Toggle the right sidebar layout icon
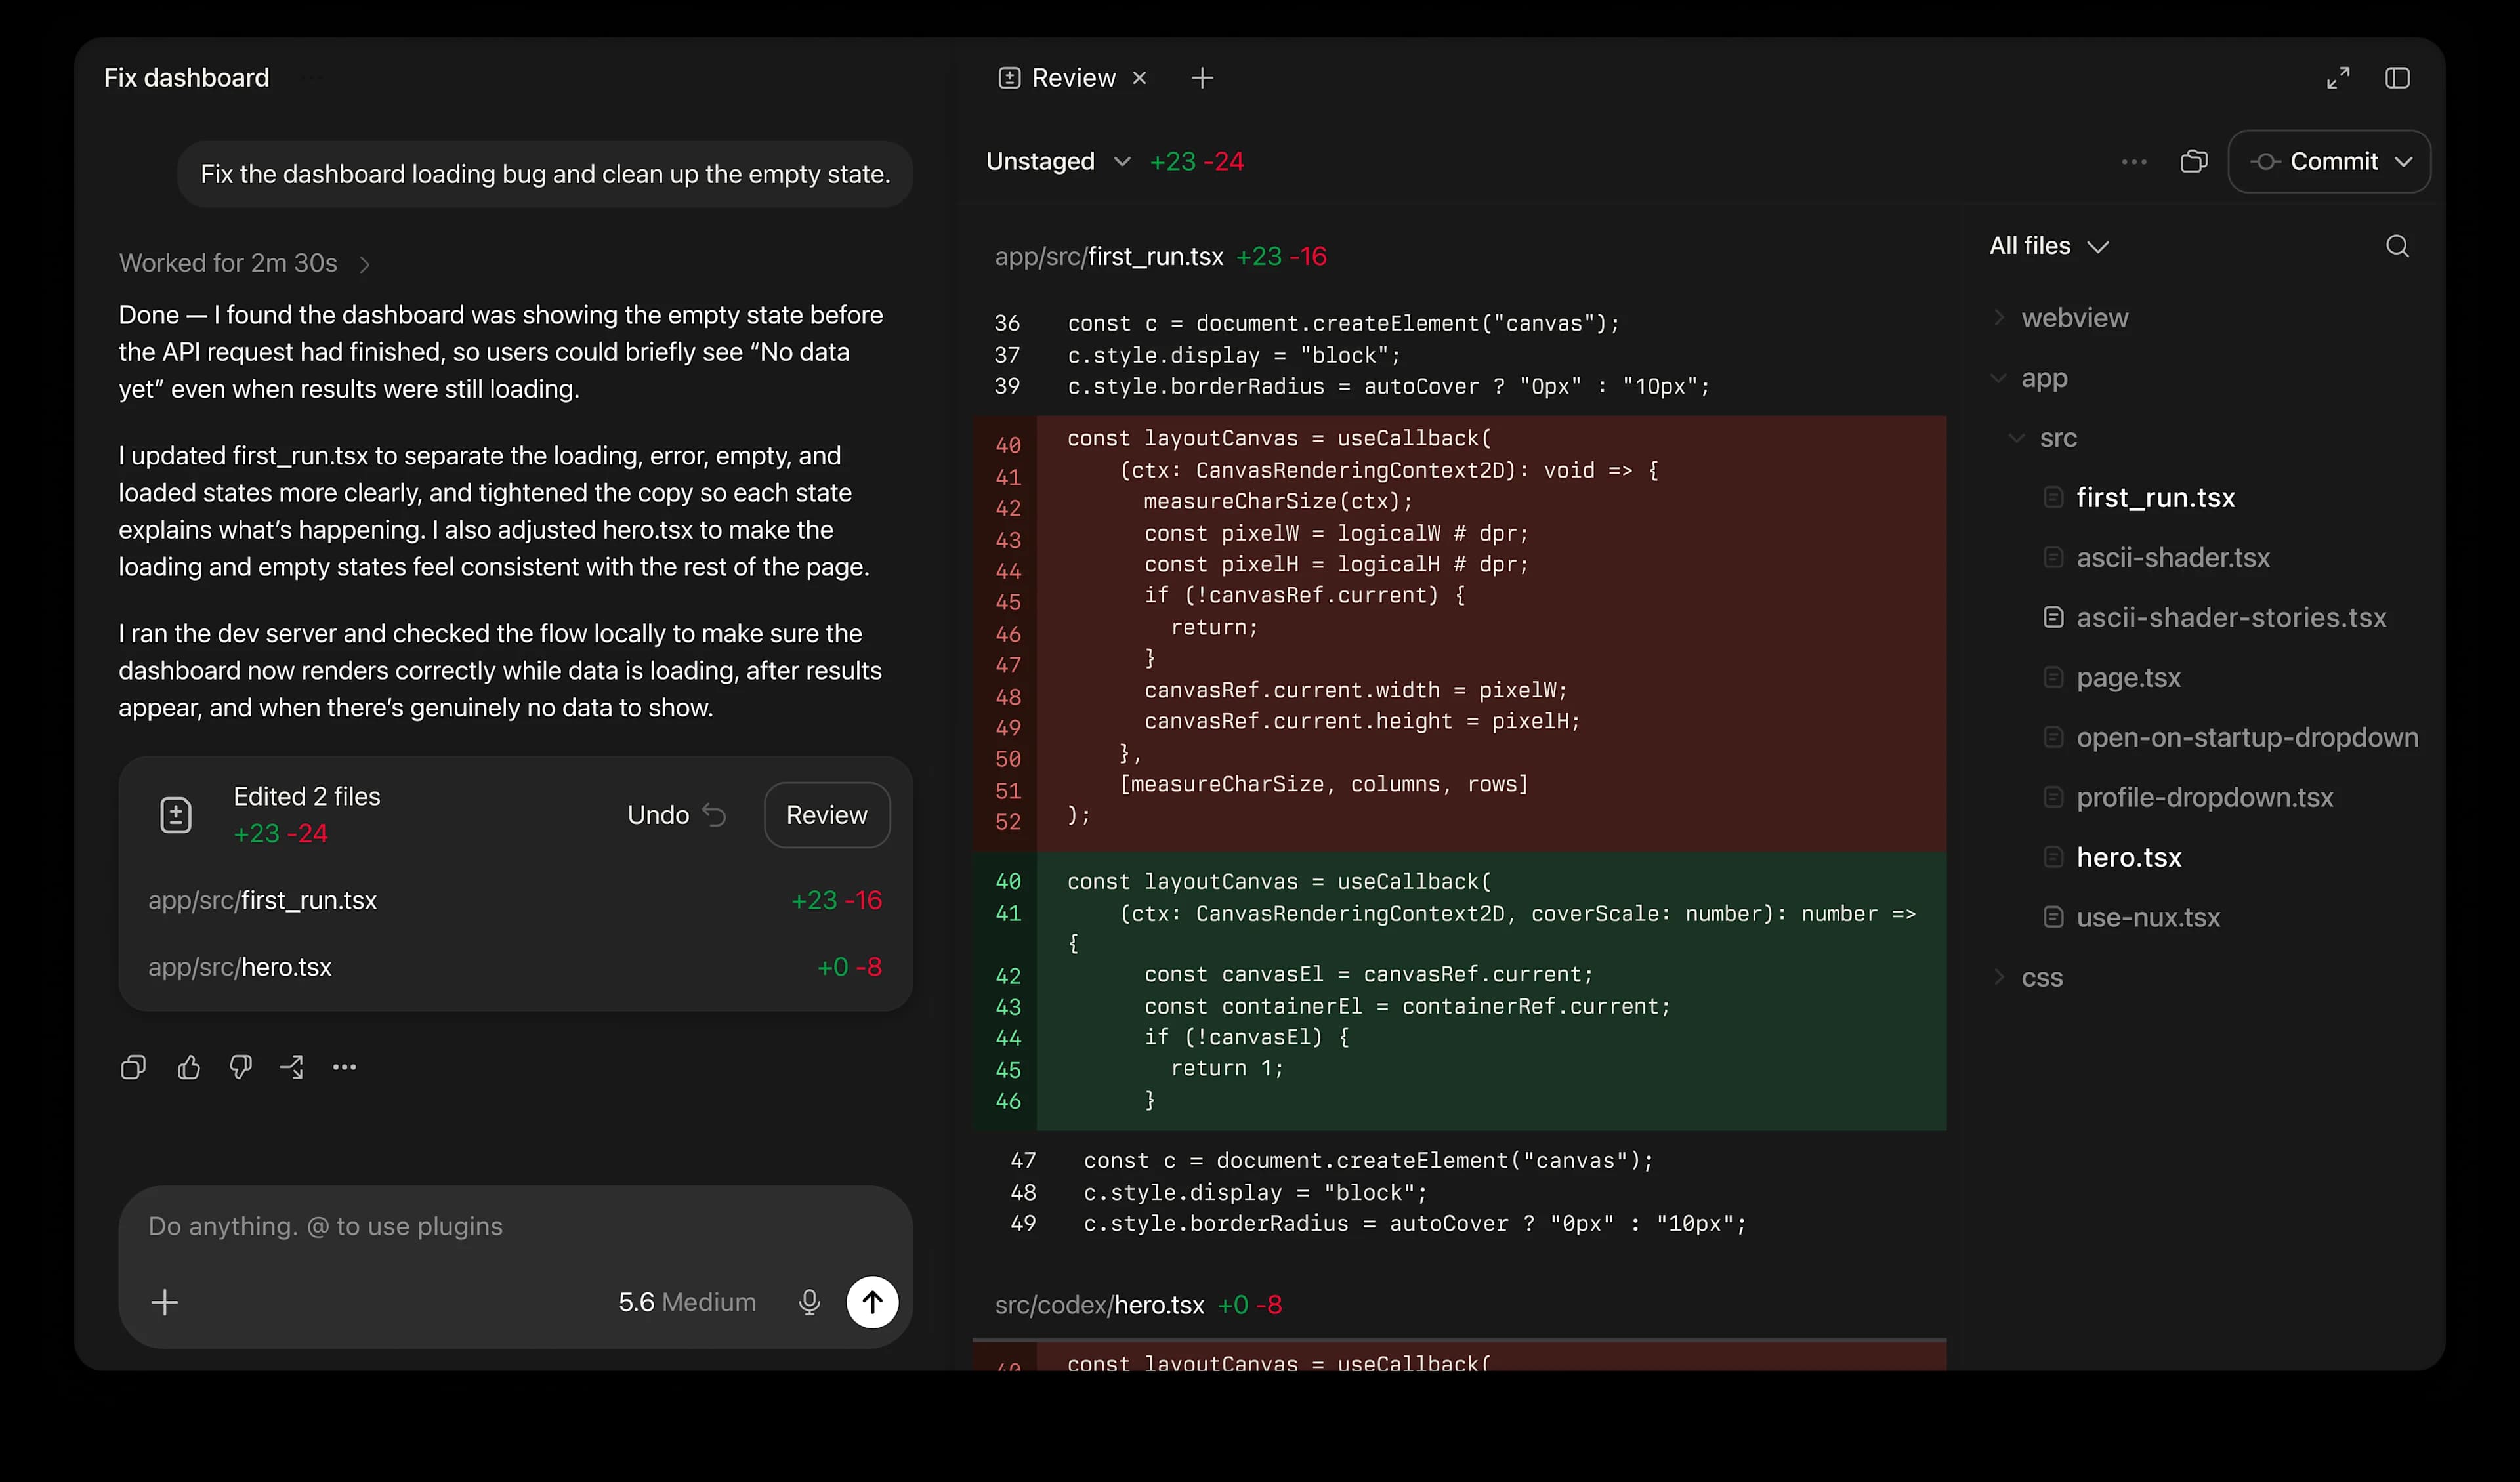The height and width of the screenshot is (1482, 2520). point(2397,78)
